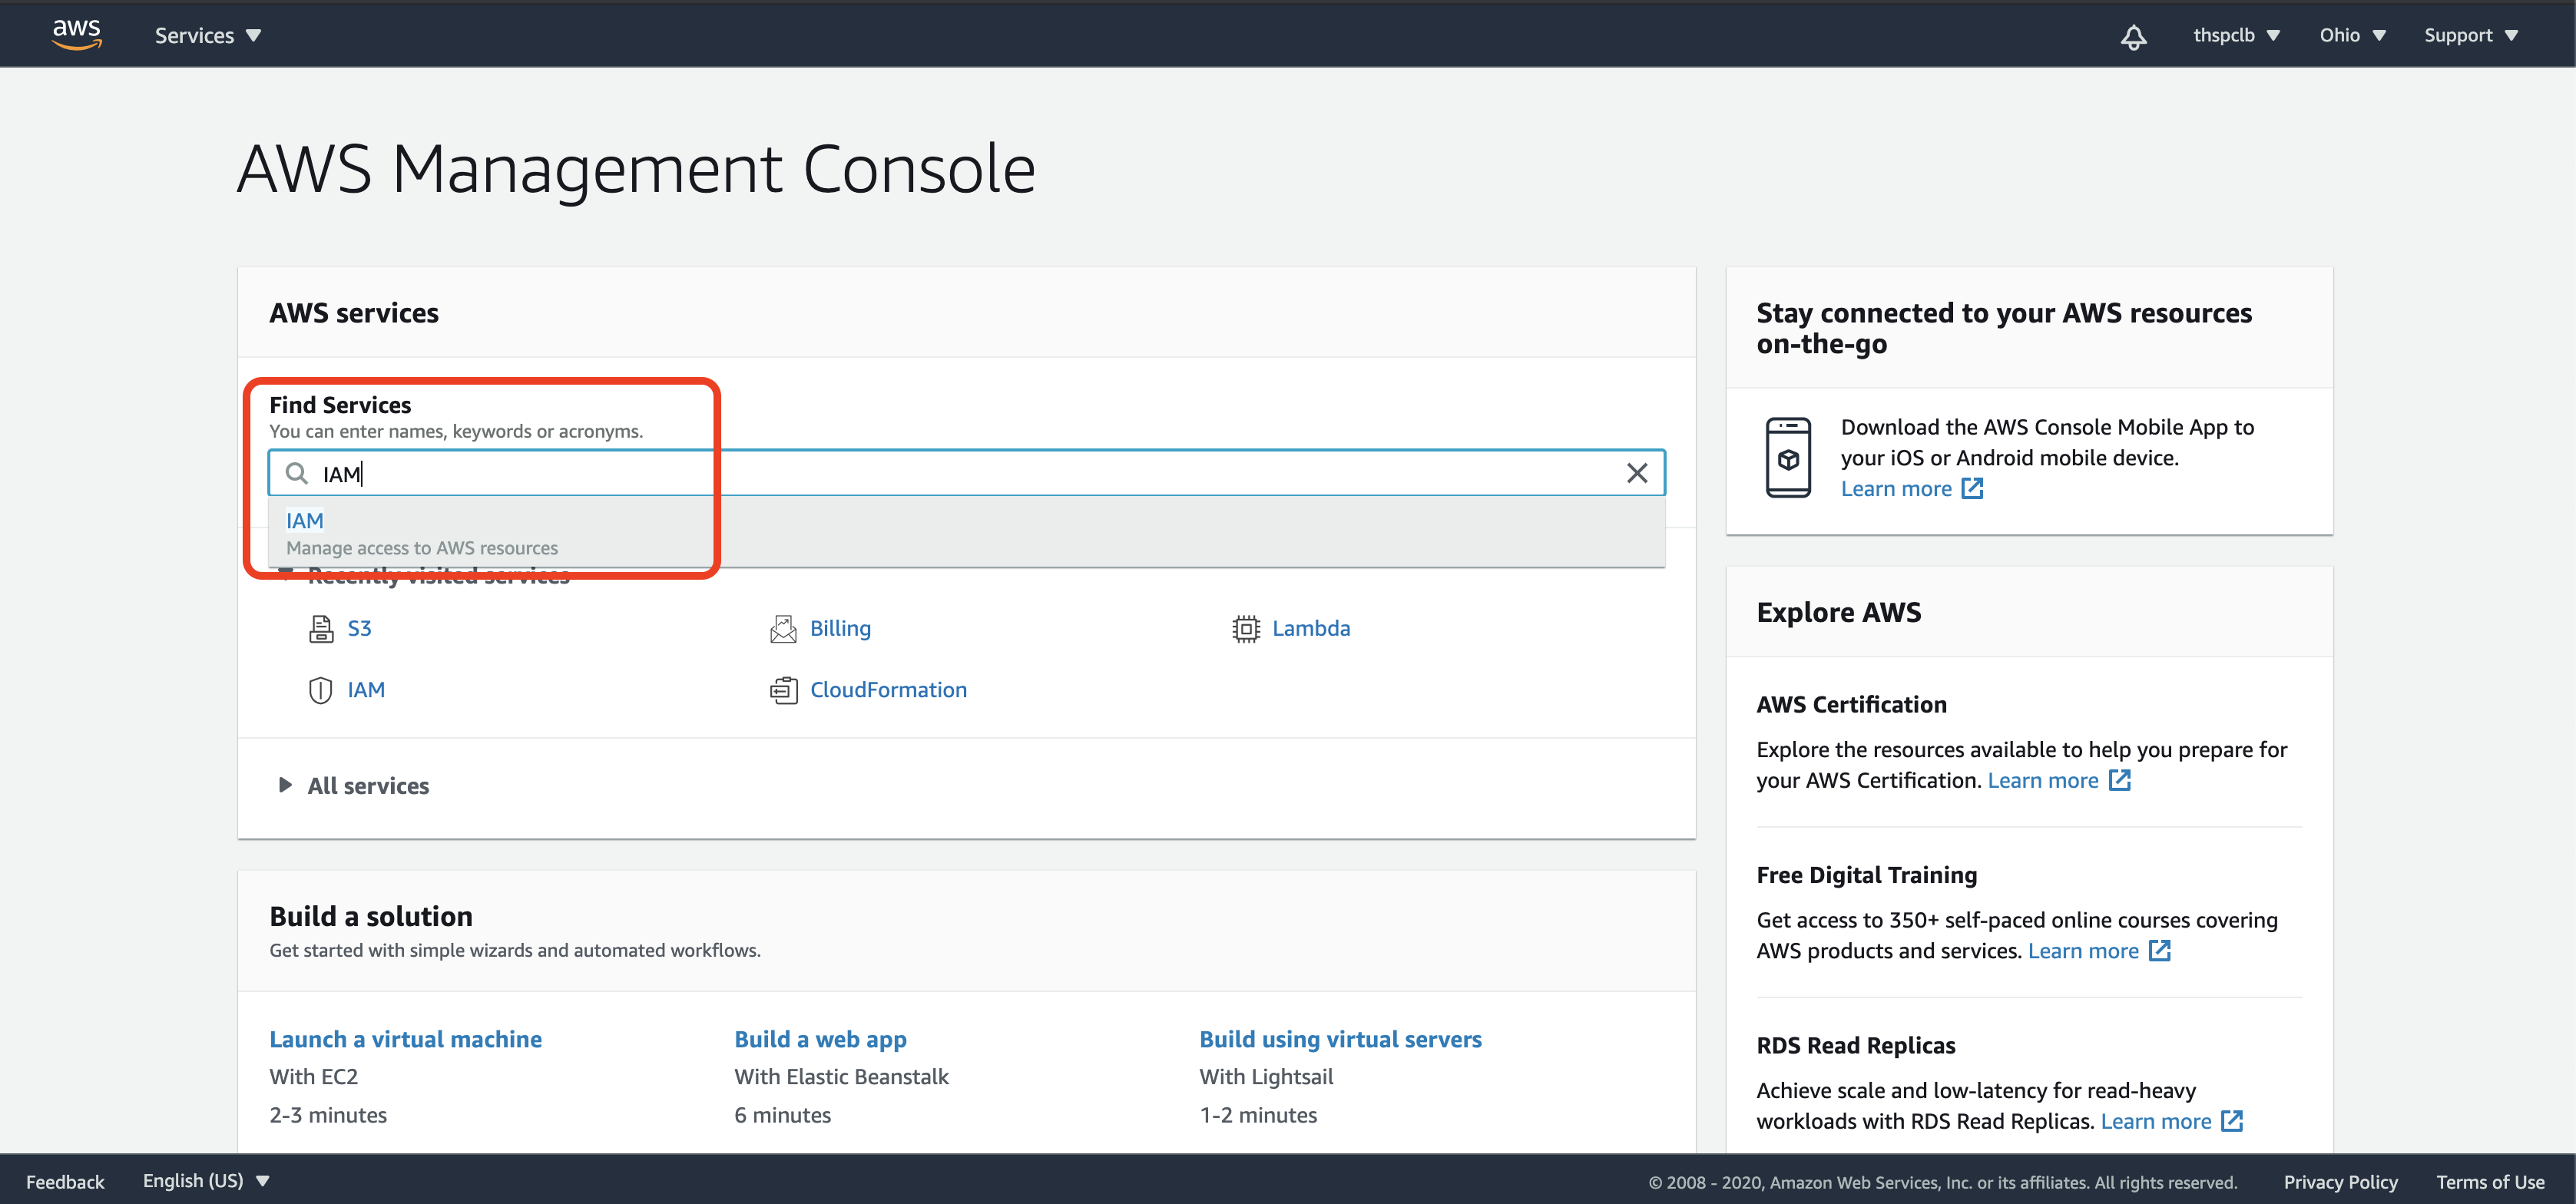Click the 'With EC2' description text
Image resolution: width=2576 pixels, height=1204 pixels.
313,1077
